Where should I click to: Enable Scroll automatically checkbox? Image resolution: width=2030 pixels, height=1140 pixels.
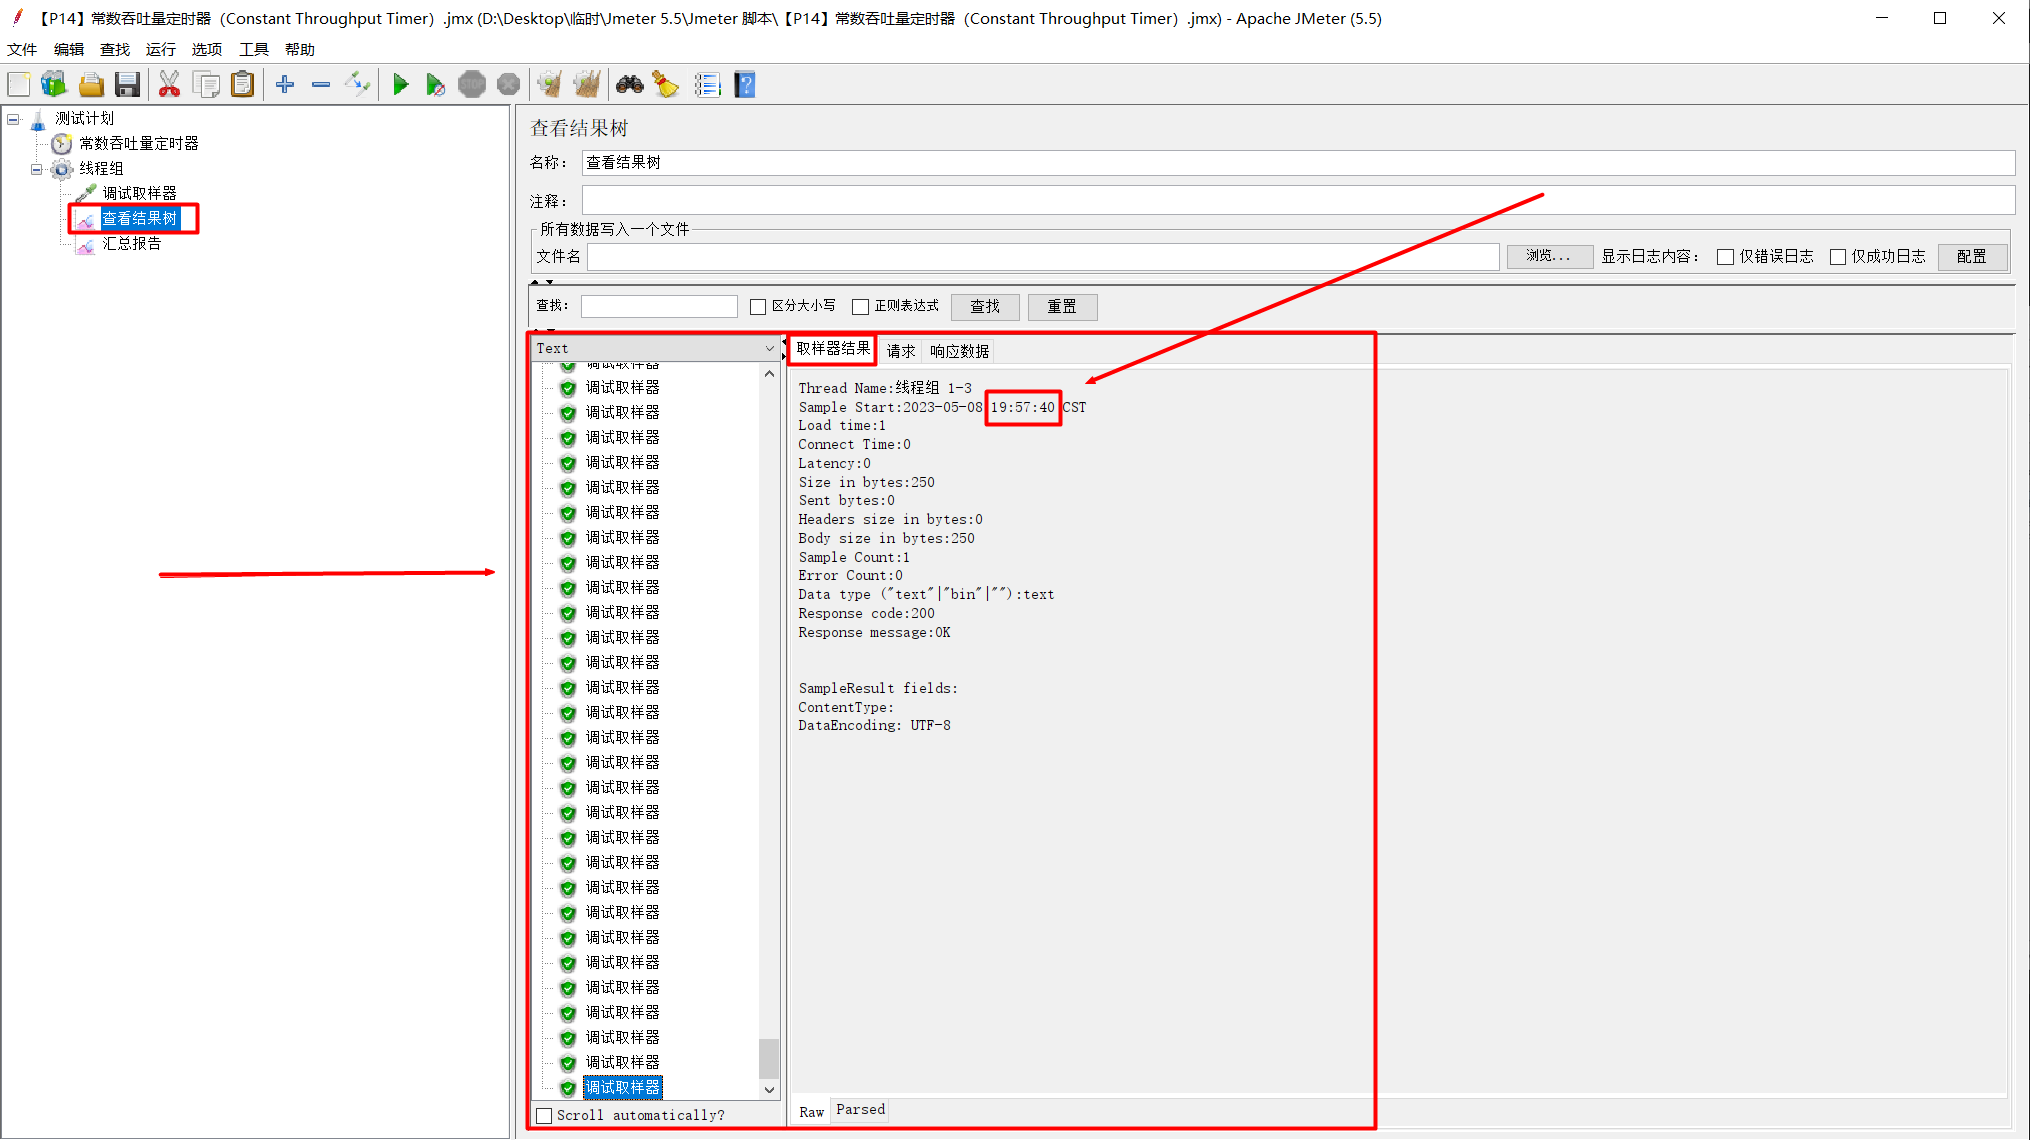coord(544,1115)
